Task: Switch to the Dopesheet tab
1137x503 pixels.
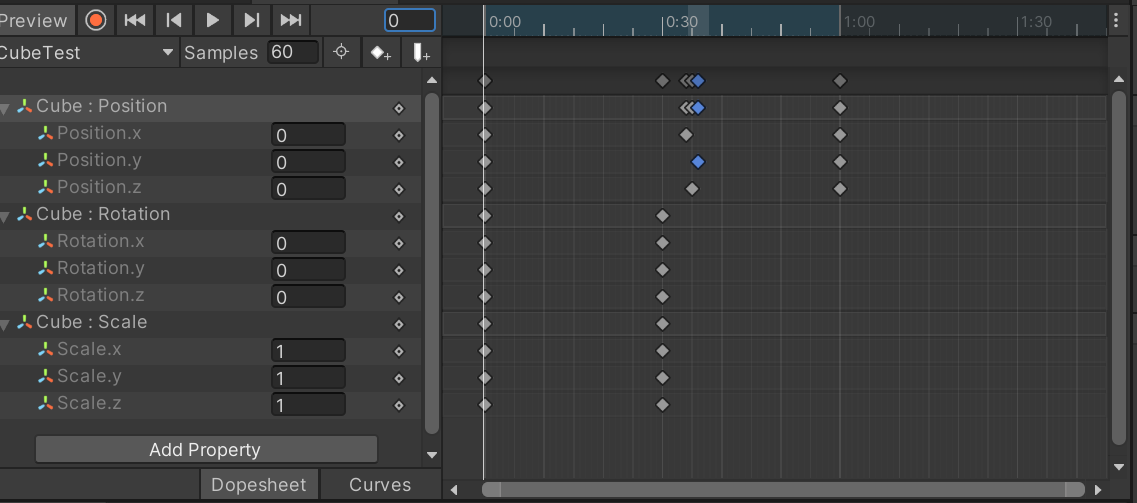Action: (259, 485)
